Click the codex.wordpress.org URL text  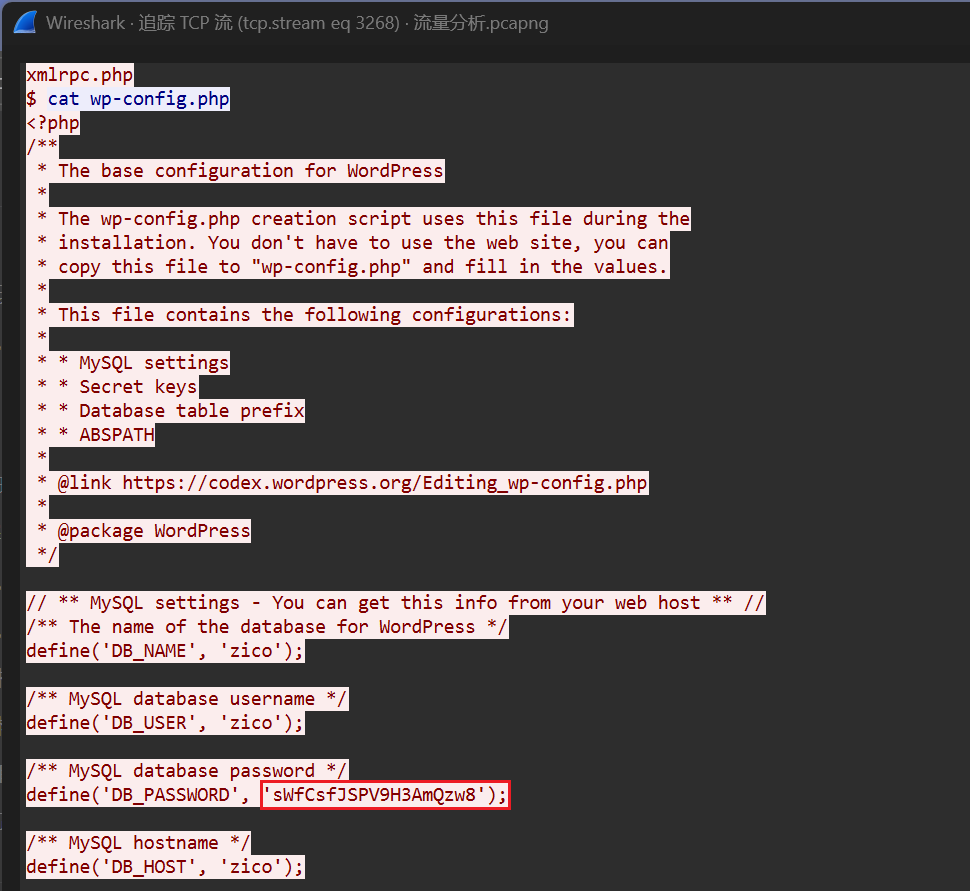(384, 483)
